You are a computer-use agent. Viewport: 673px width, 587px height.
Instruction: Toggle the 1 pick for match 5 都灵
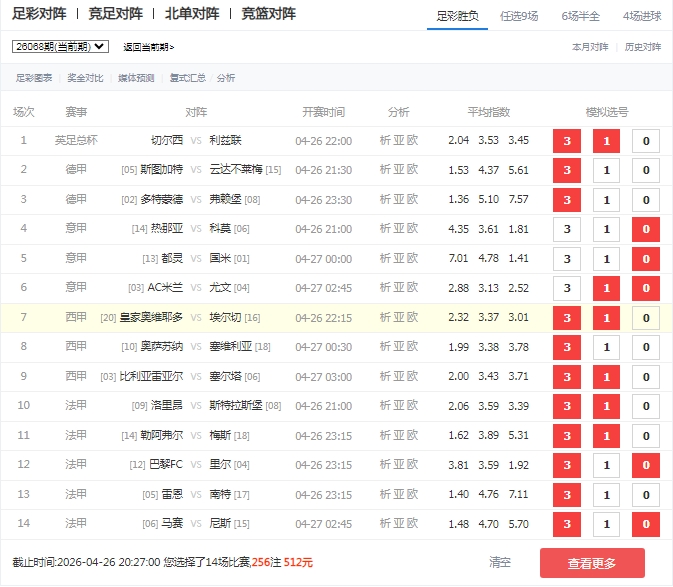coord(606,259)
